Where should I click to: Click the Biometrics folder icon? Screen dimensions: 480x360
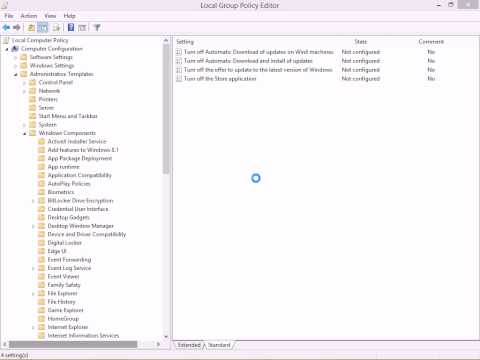[41, 192]
